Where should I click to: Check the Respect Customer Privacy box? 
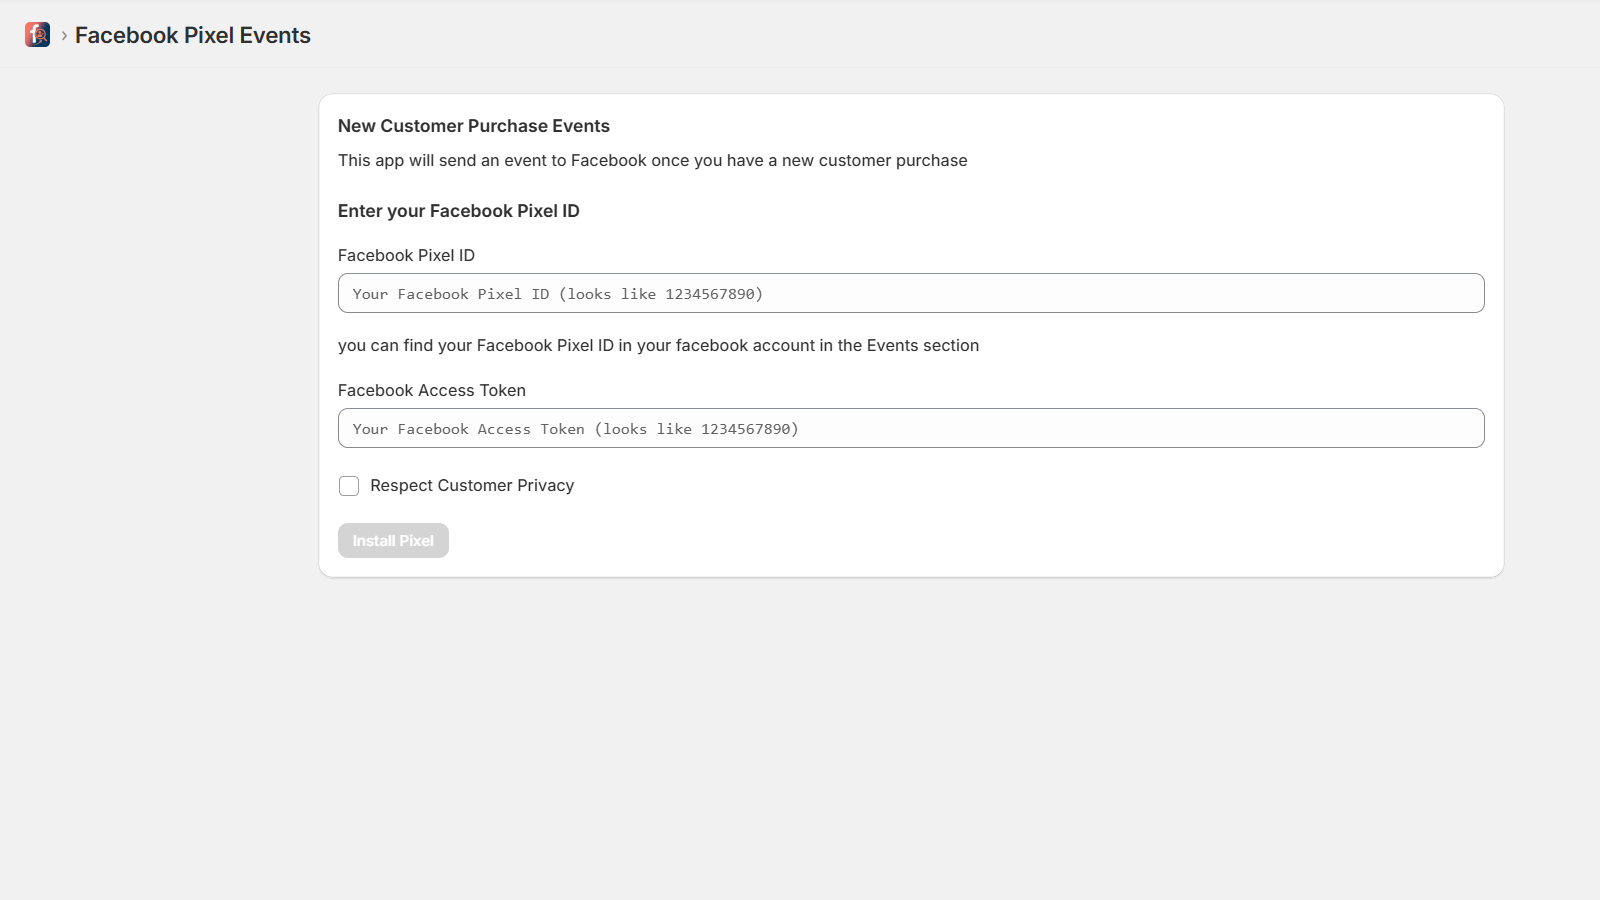click(349, 486)
